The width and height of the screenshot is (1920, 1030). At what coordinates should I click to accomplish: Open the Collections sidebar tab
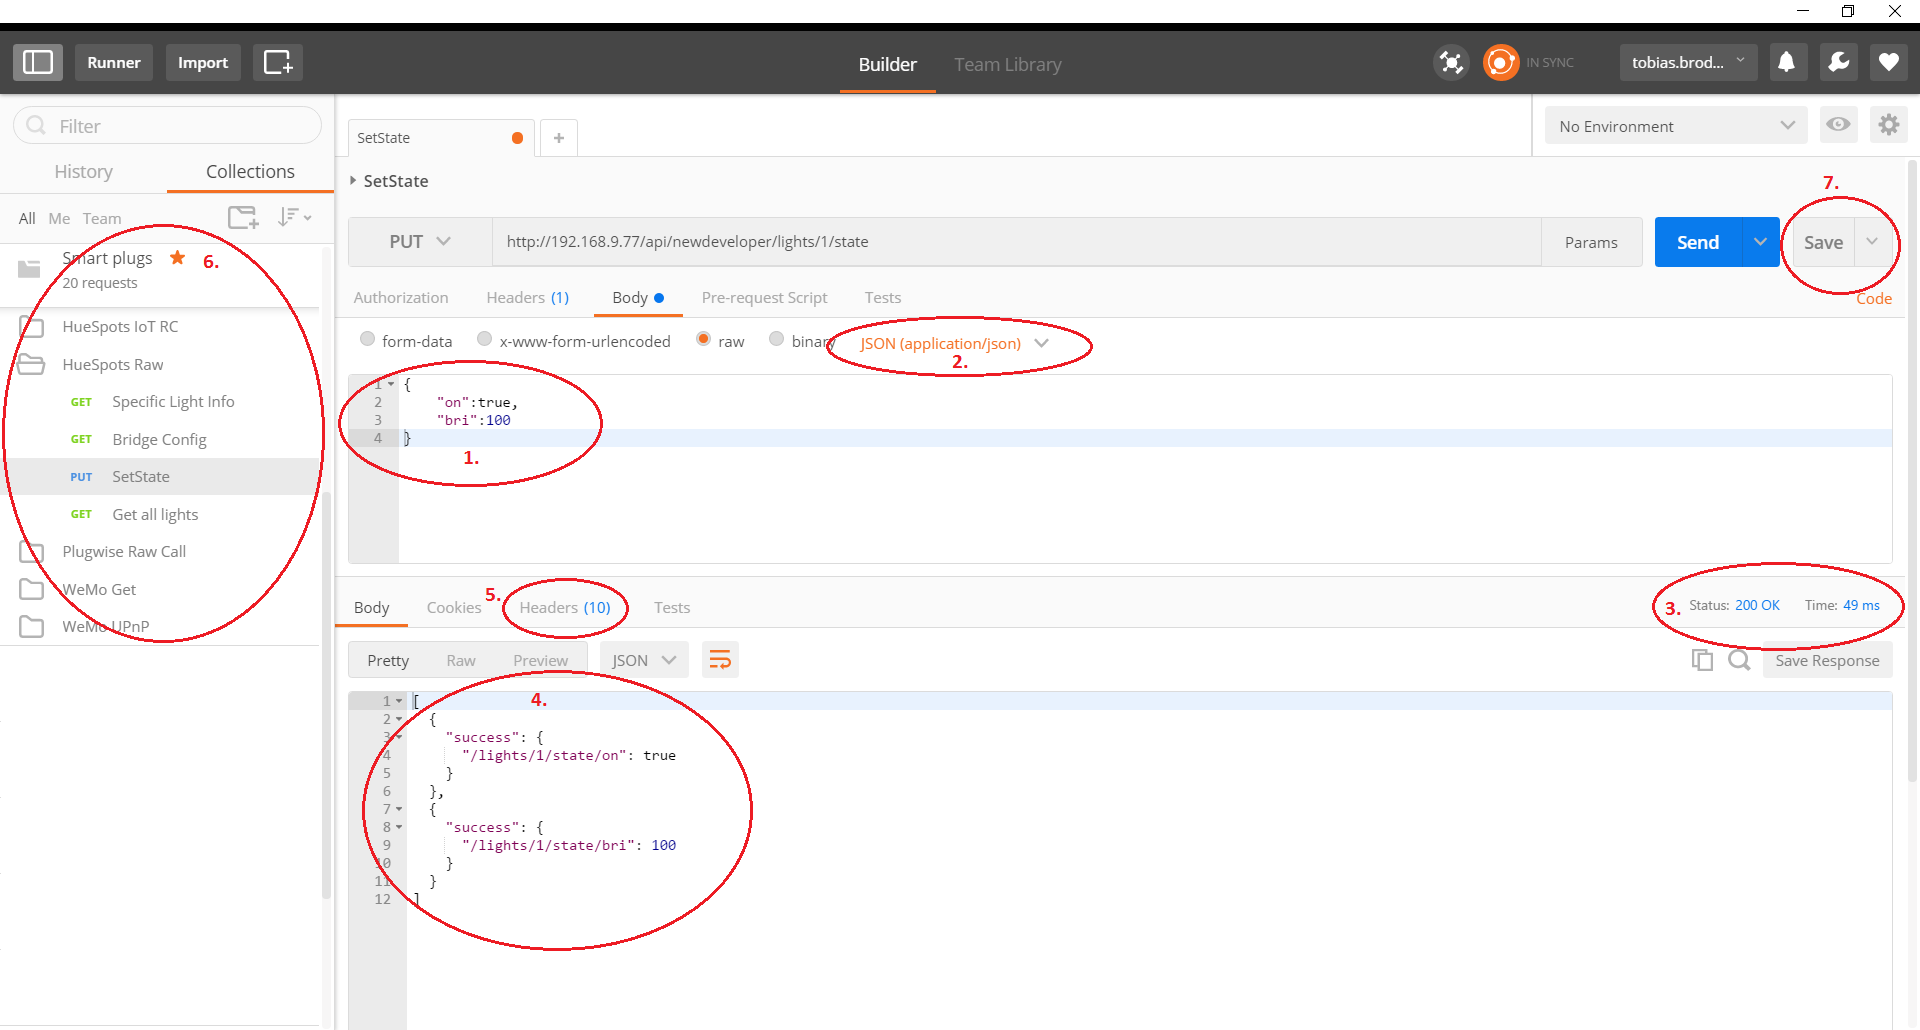(x=250, y=172)
